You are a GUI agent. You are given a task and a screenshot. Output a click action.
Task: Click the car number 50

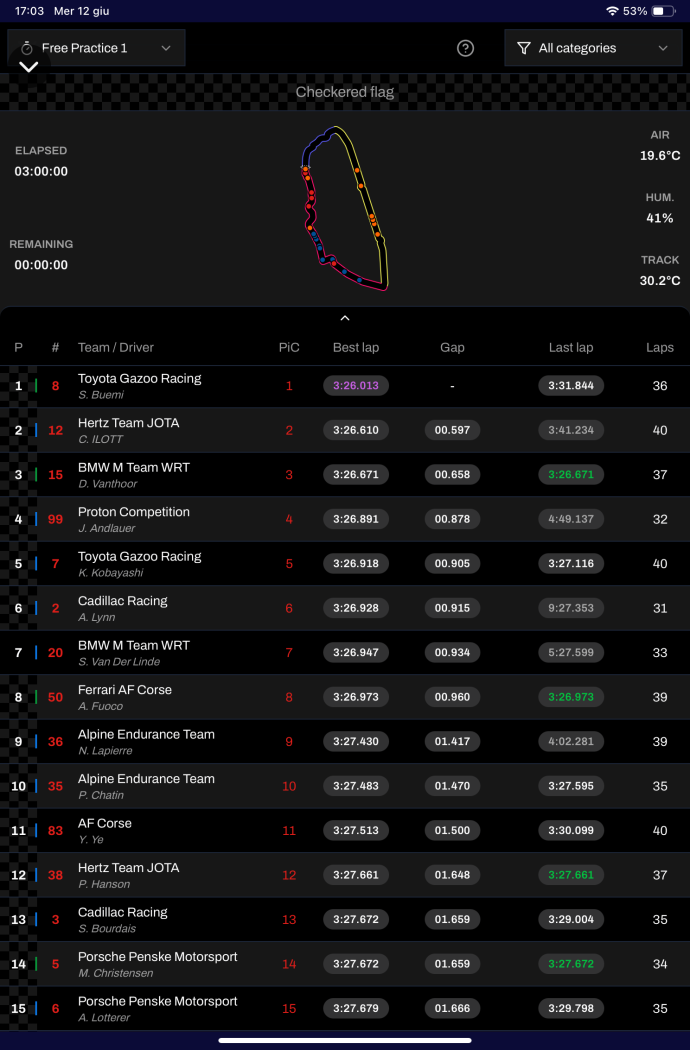(56, 697)
